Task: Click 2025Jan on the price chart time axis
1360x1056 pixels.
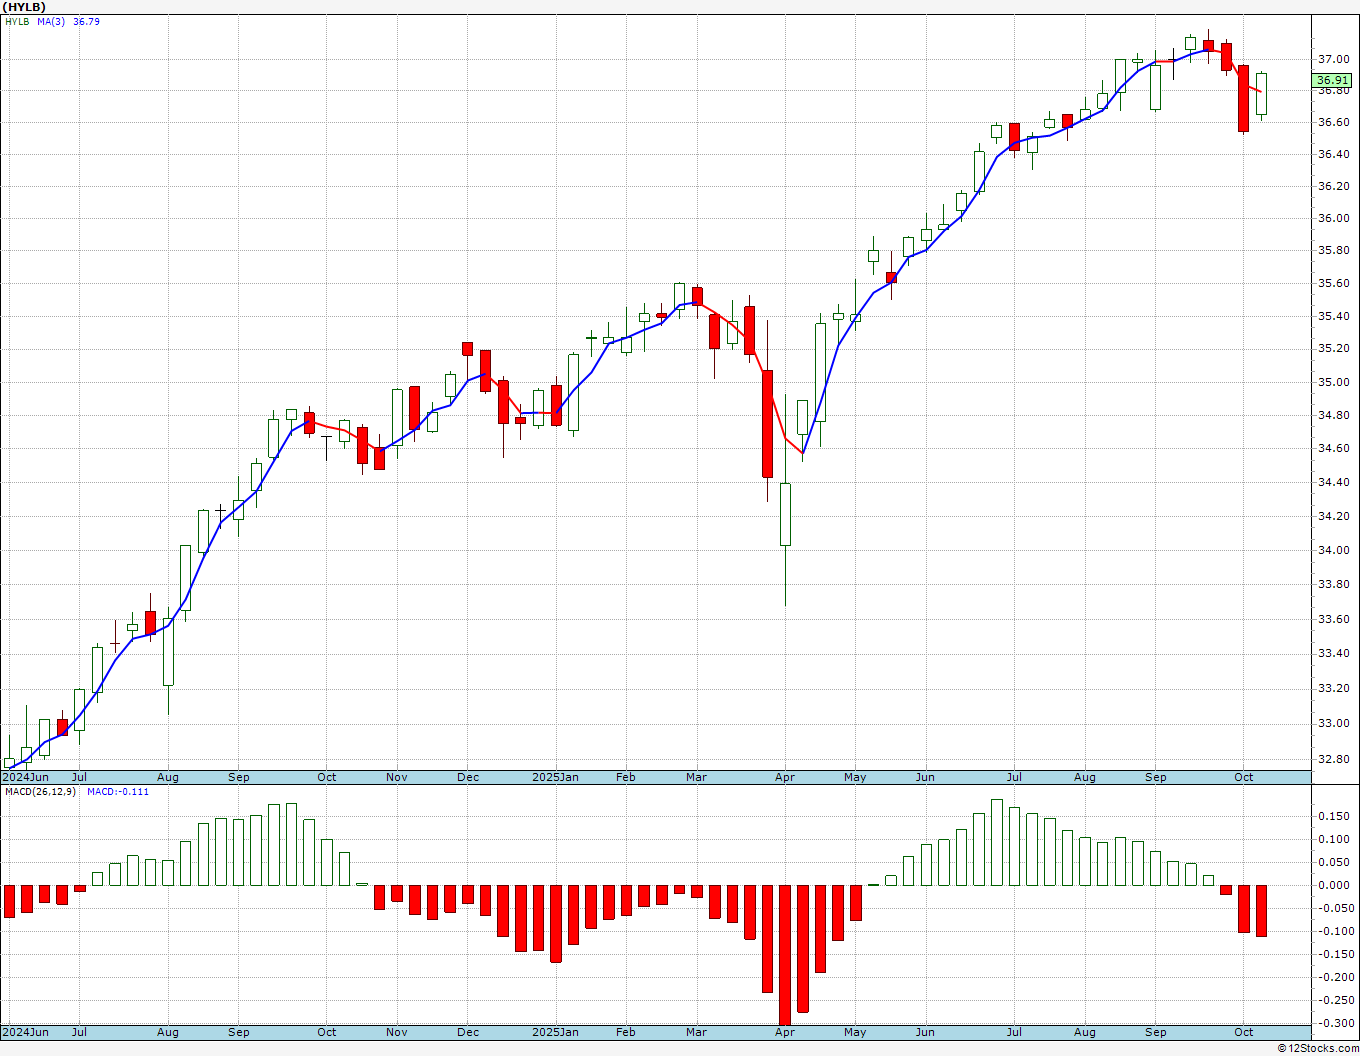Action: tap(555, 777)
